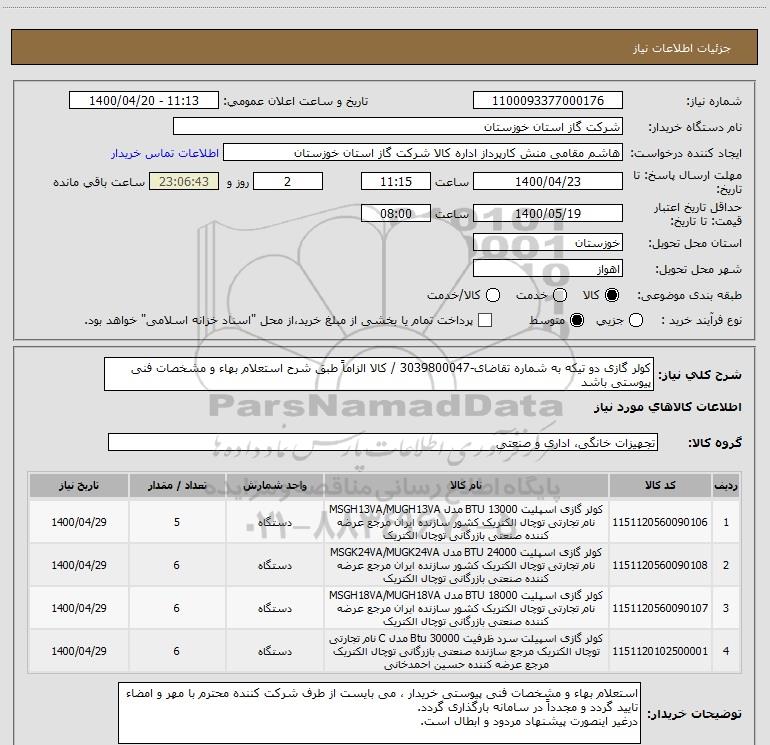Click the response deadline date 1400/04/23

click(x=548, y=181)
